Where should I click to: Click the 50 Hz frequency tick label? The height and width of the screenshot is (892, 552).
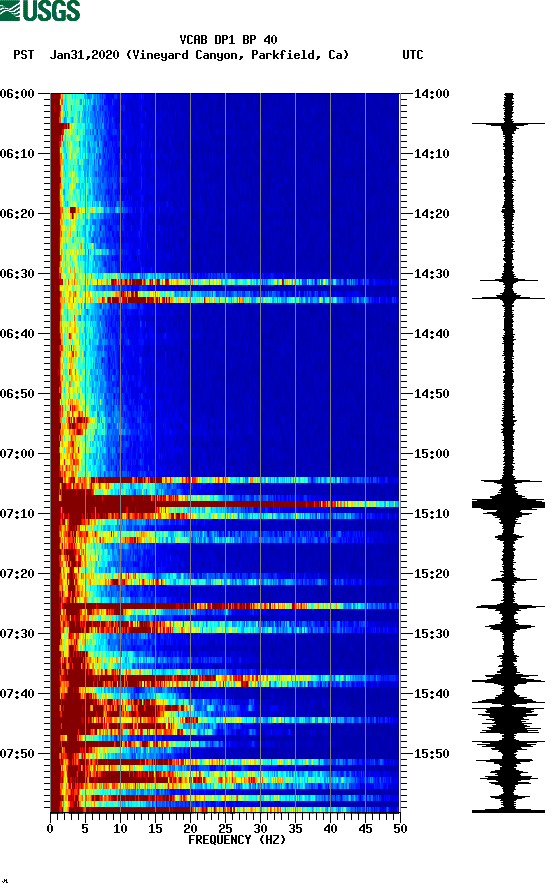pos(400,829)
